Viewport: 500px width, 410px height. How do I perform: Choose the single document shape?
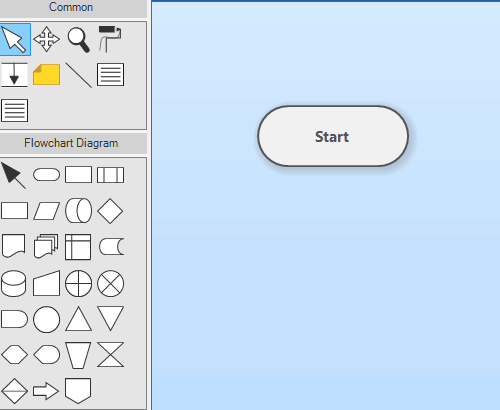(x=14, y=246)
